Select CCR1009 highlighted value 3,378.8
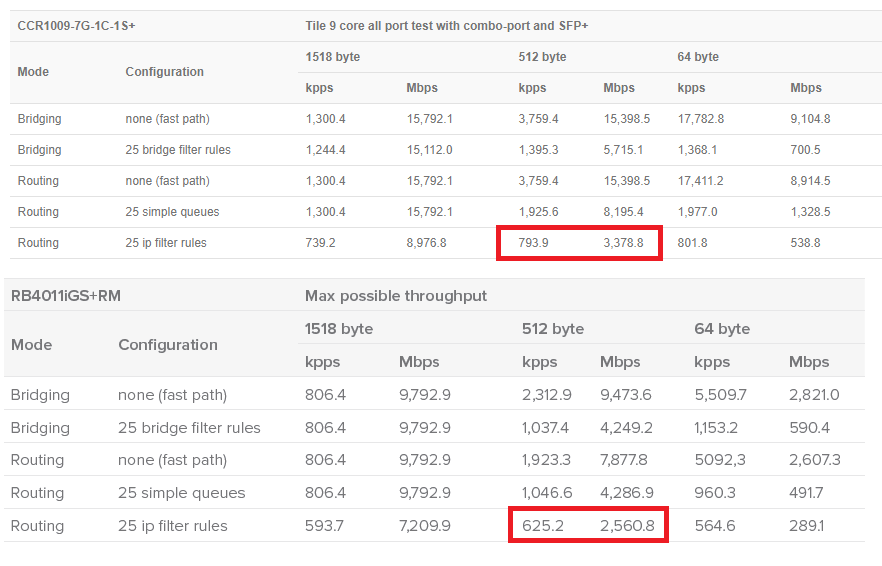The image size is (882, 566). pos(623,242)
